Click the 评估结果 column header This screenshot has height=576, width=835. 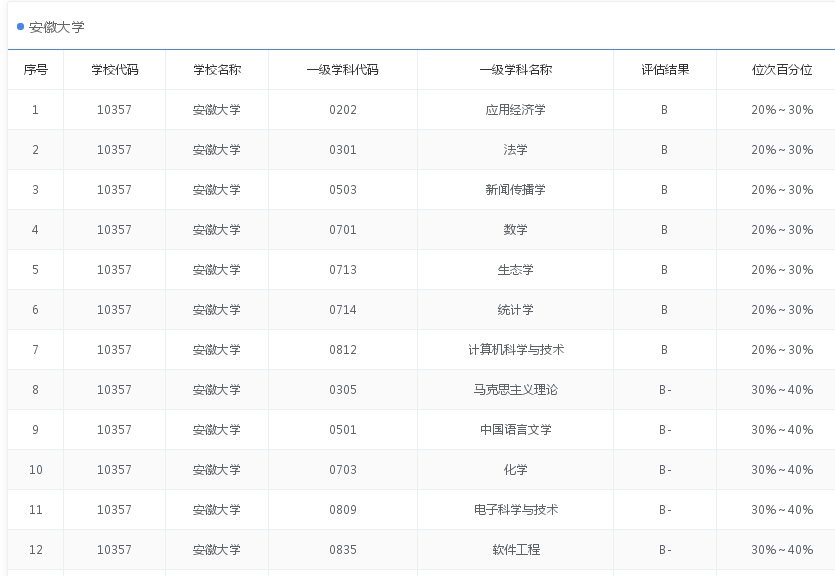coord(664,69)
